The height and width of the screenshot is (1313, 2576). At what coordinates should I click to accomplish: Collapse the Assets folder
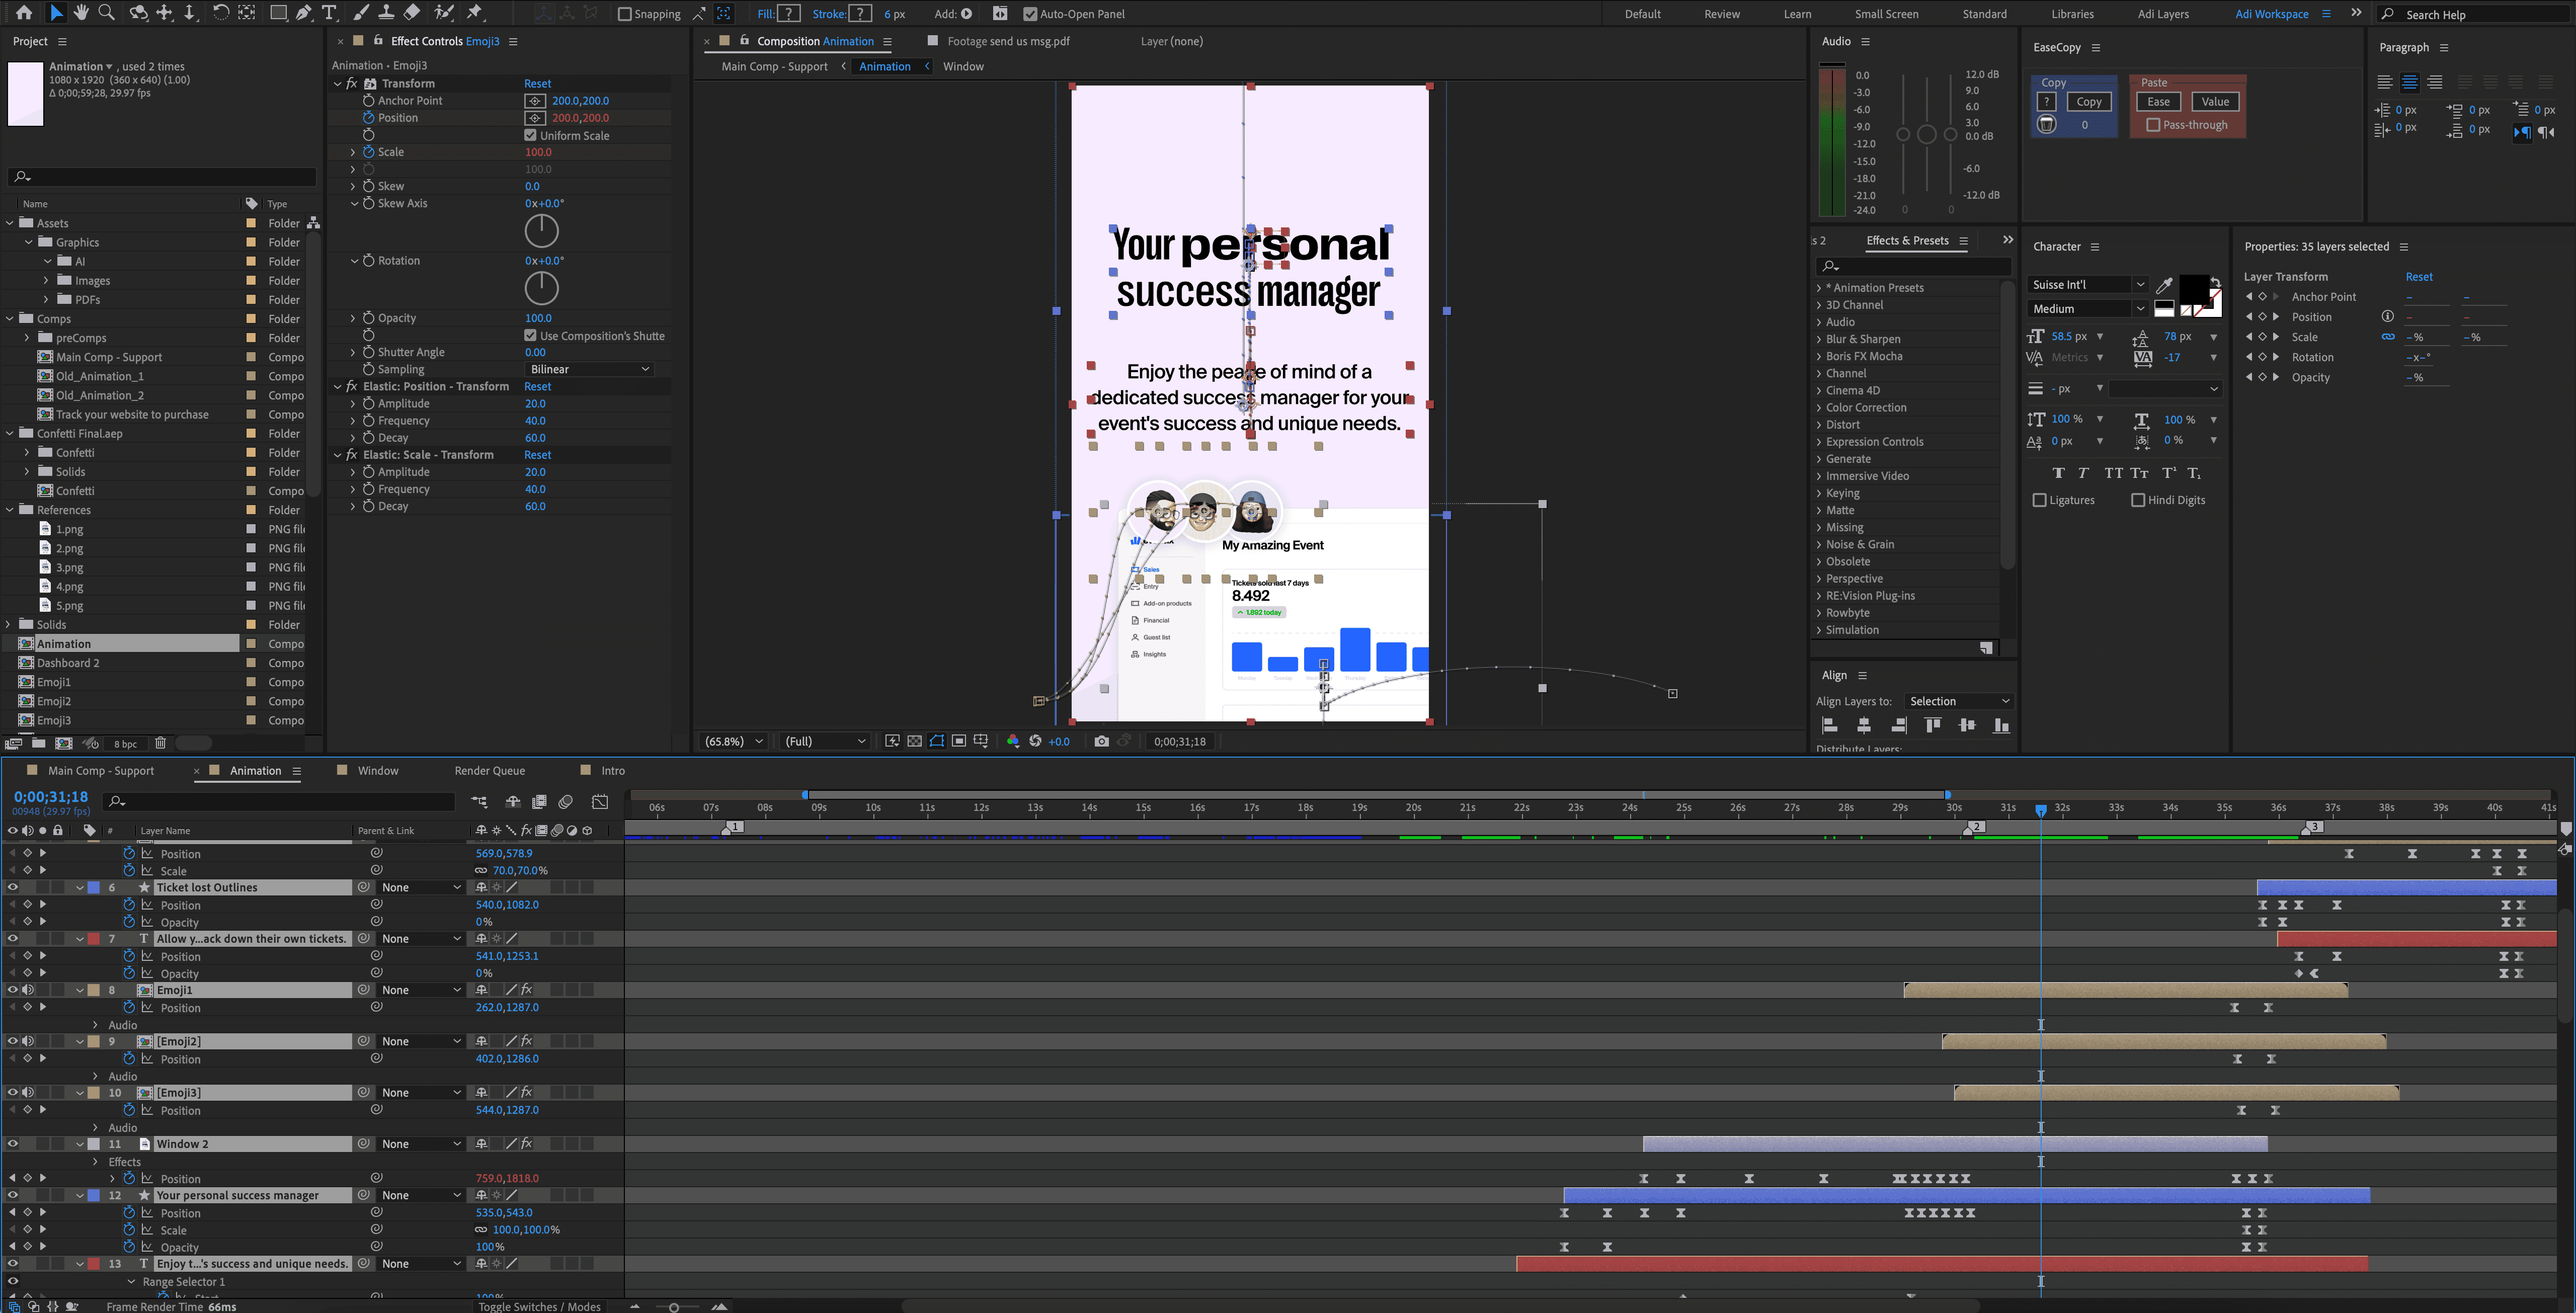11,223
